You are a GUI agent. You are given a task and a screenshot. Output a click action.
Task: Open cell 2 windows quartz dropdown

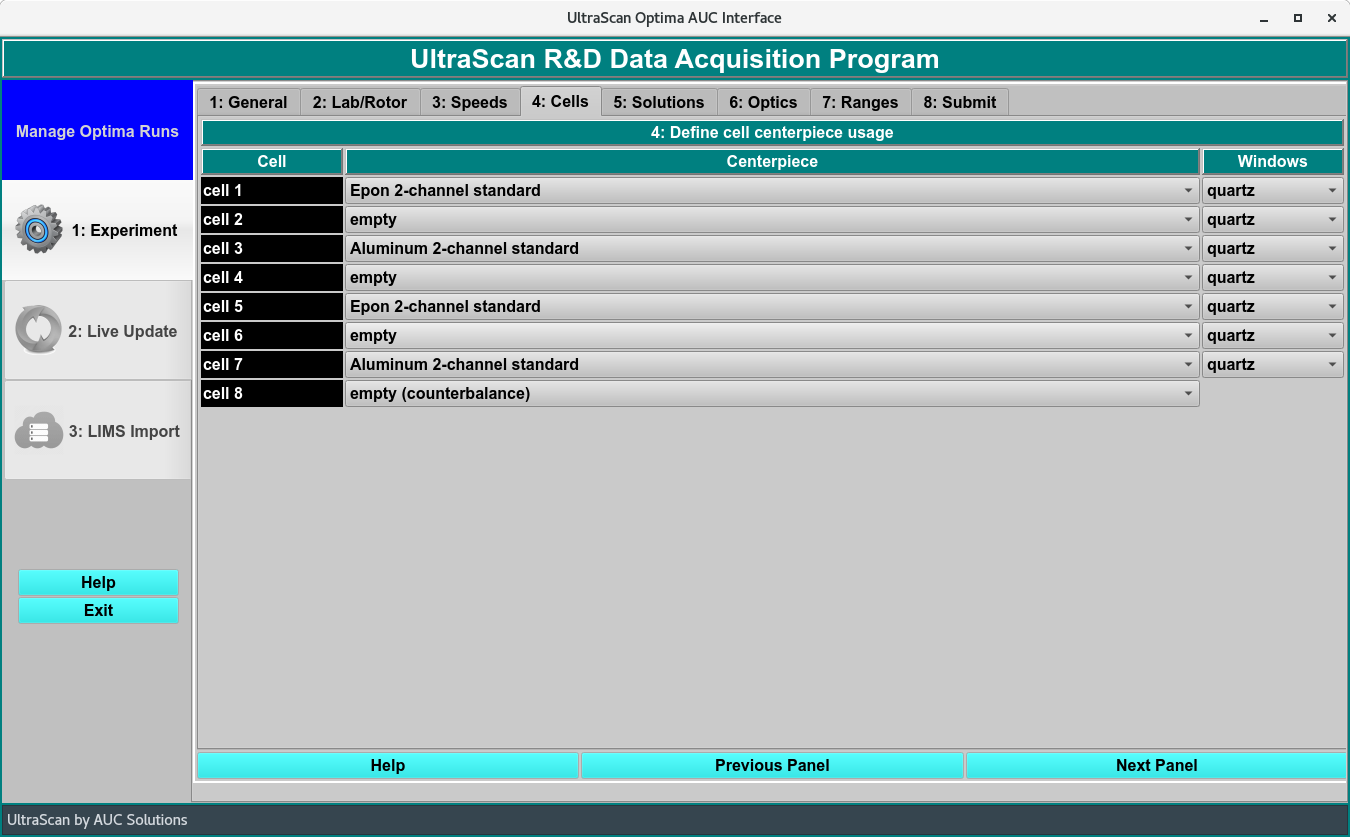(1271, 220)
